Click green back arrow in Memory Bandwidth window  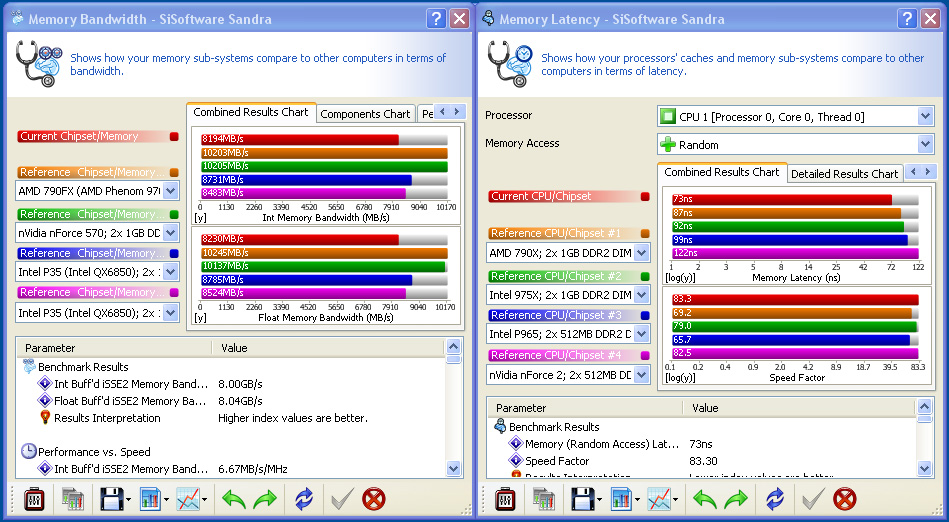(x=234, y=499)
